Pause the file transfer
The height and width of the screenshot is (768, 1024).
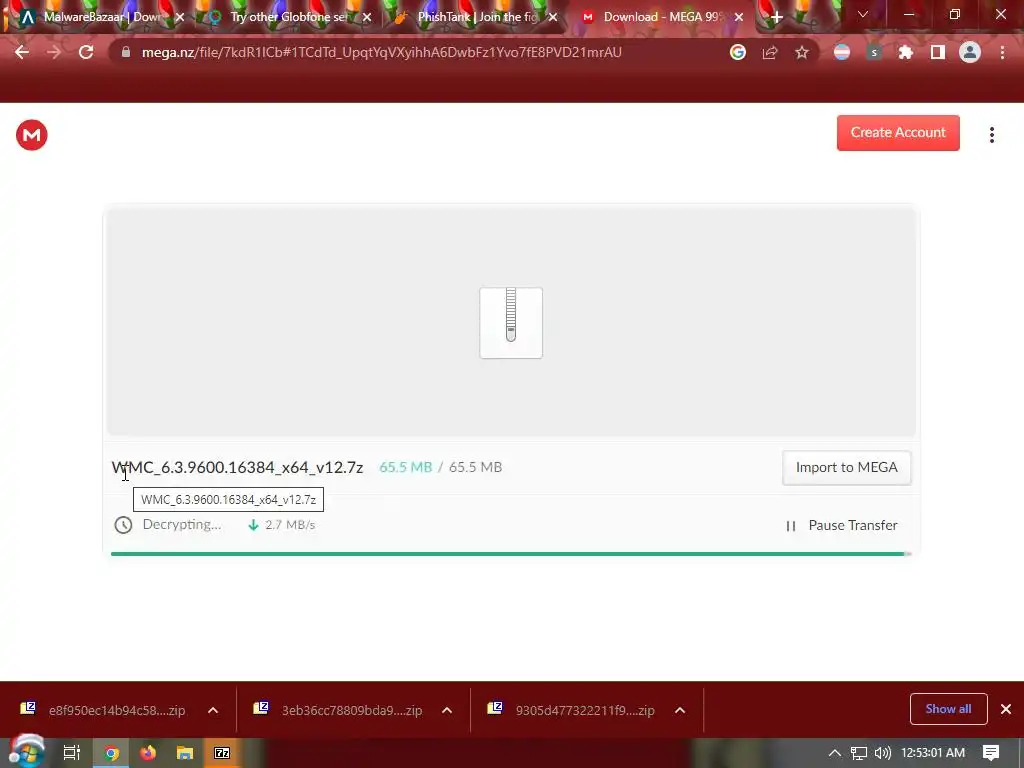tap(842, 525)
